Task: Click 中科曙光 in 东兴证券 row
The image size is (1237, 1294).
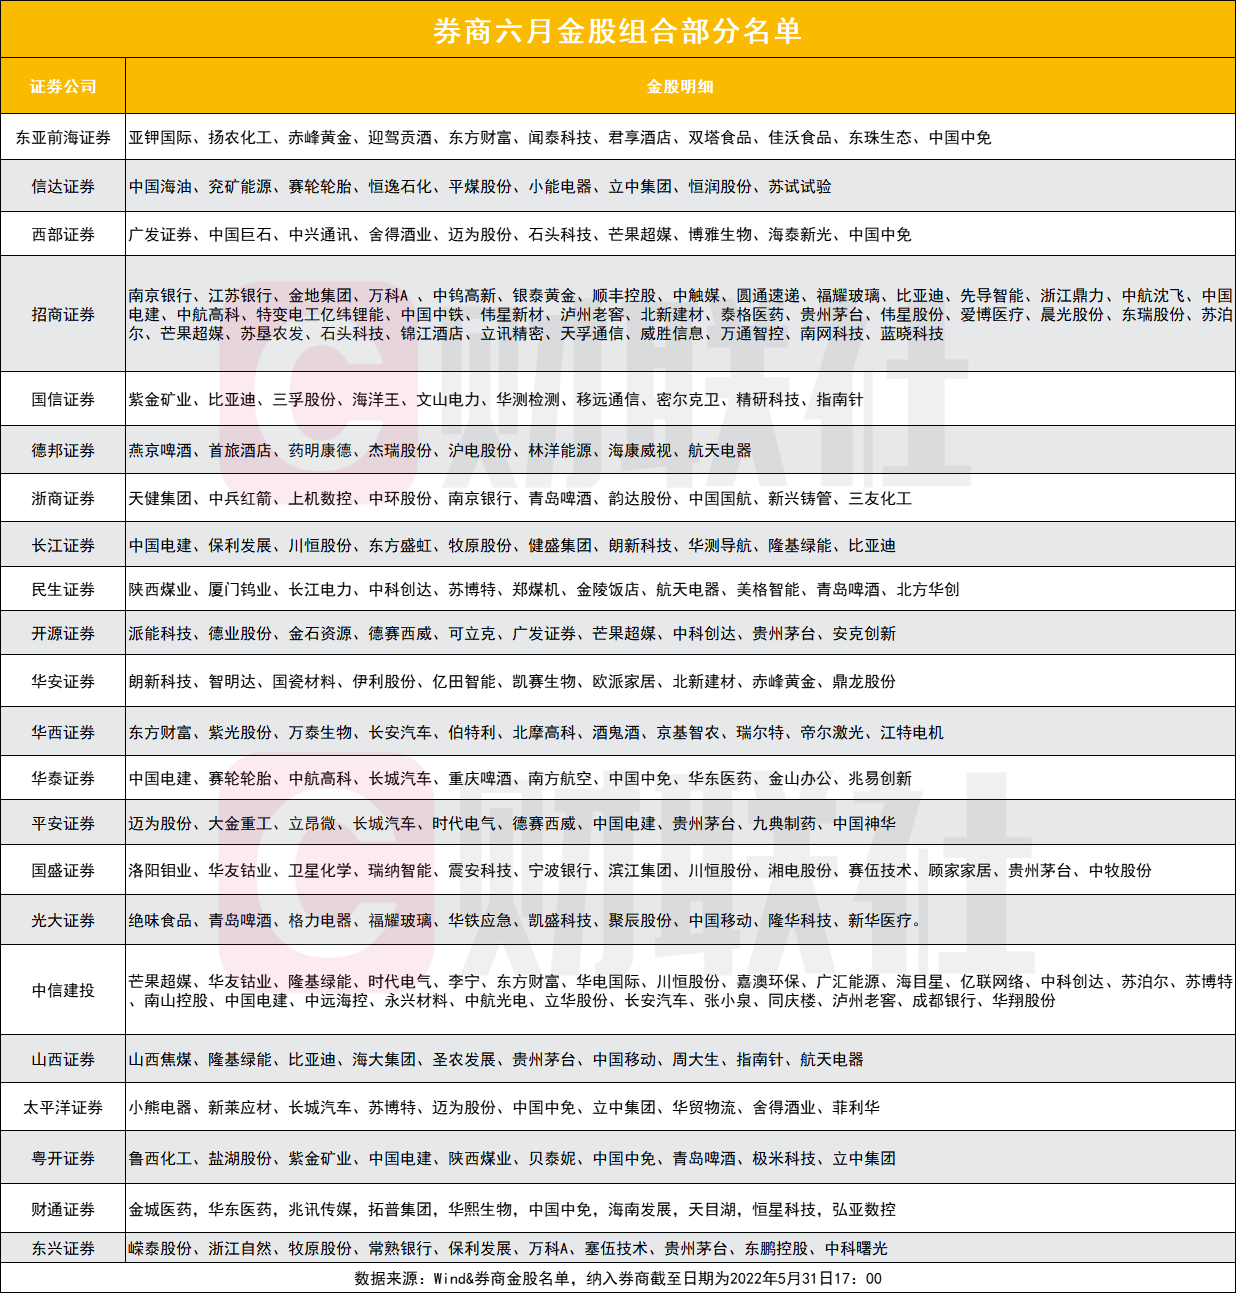Action: [856, 1249]
